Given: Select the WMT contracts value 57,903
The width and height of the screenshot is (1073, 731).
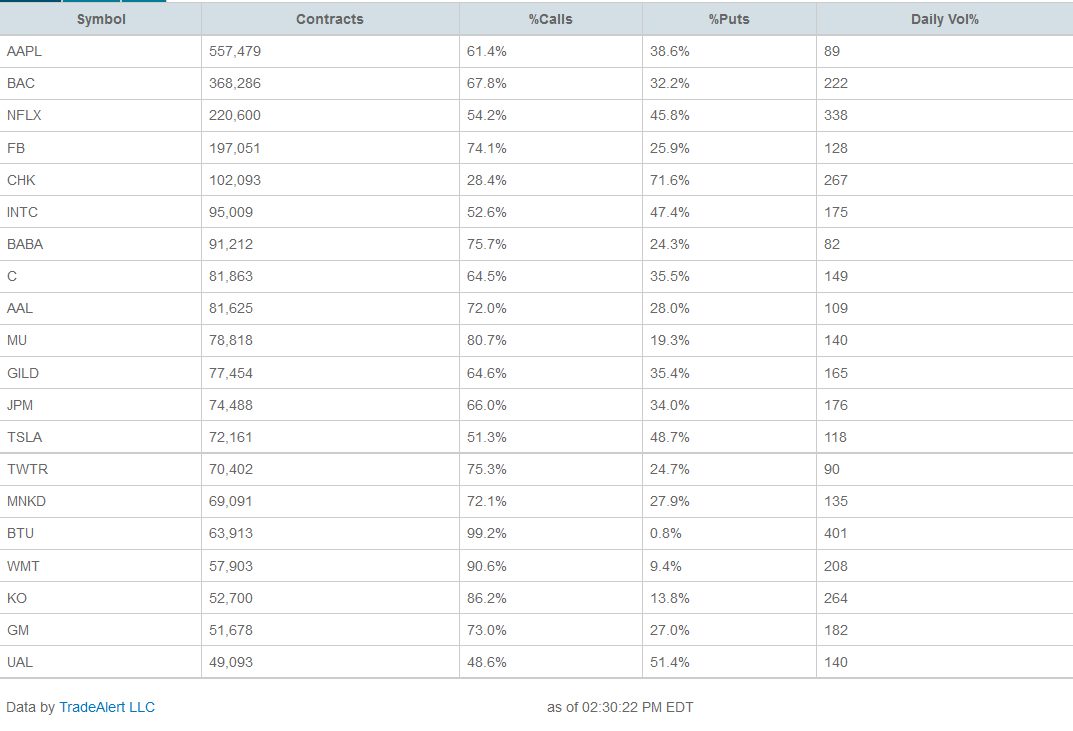Looking at the screenshot, I should click(231, 566).
